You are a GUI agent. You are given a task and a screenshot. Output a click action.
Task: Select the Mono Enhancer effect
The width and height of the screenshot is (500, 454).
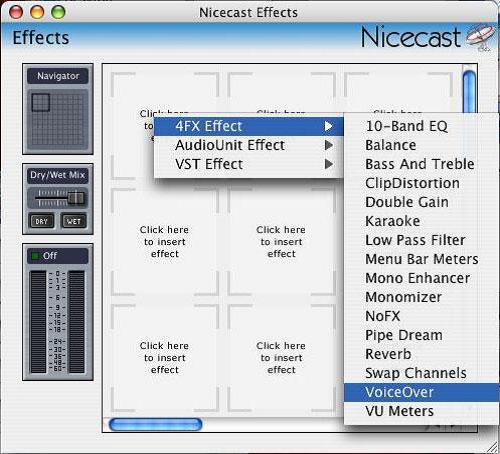click(x=421, y=278)
